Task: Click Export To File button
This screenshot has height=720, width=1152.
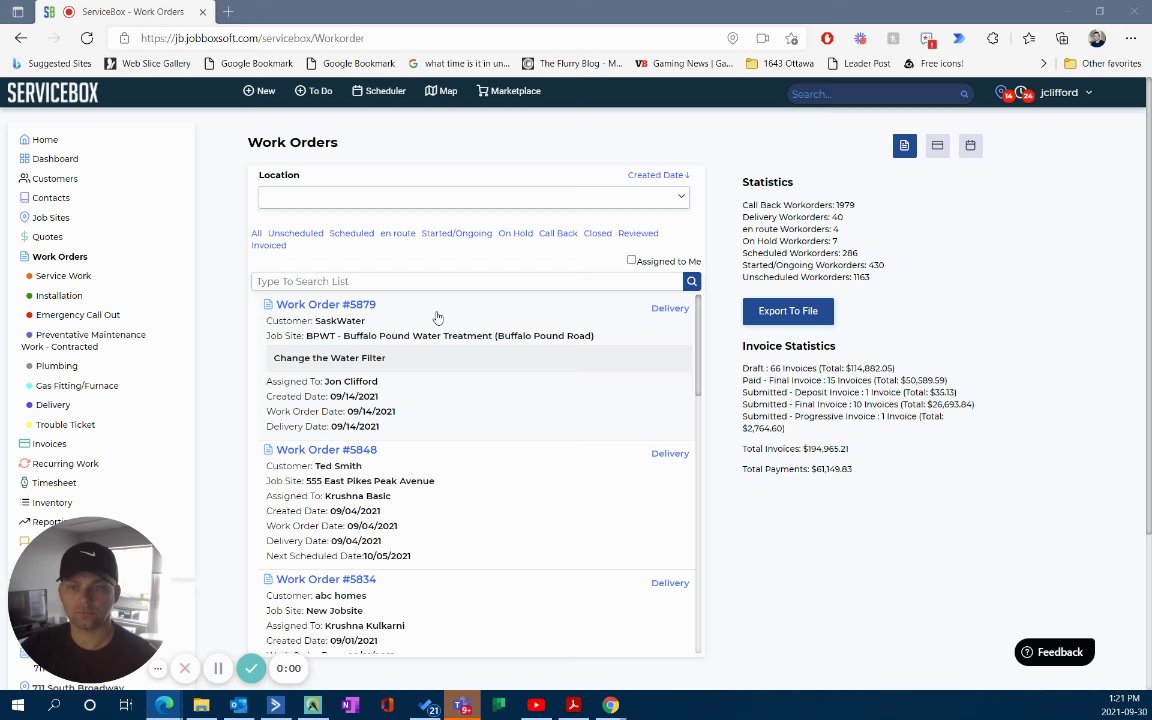Action: pos(788,311)
